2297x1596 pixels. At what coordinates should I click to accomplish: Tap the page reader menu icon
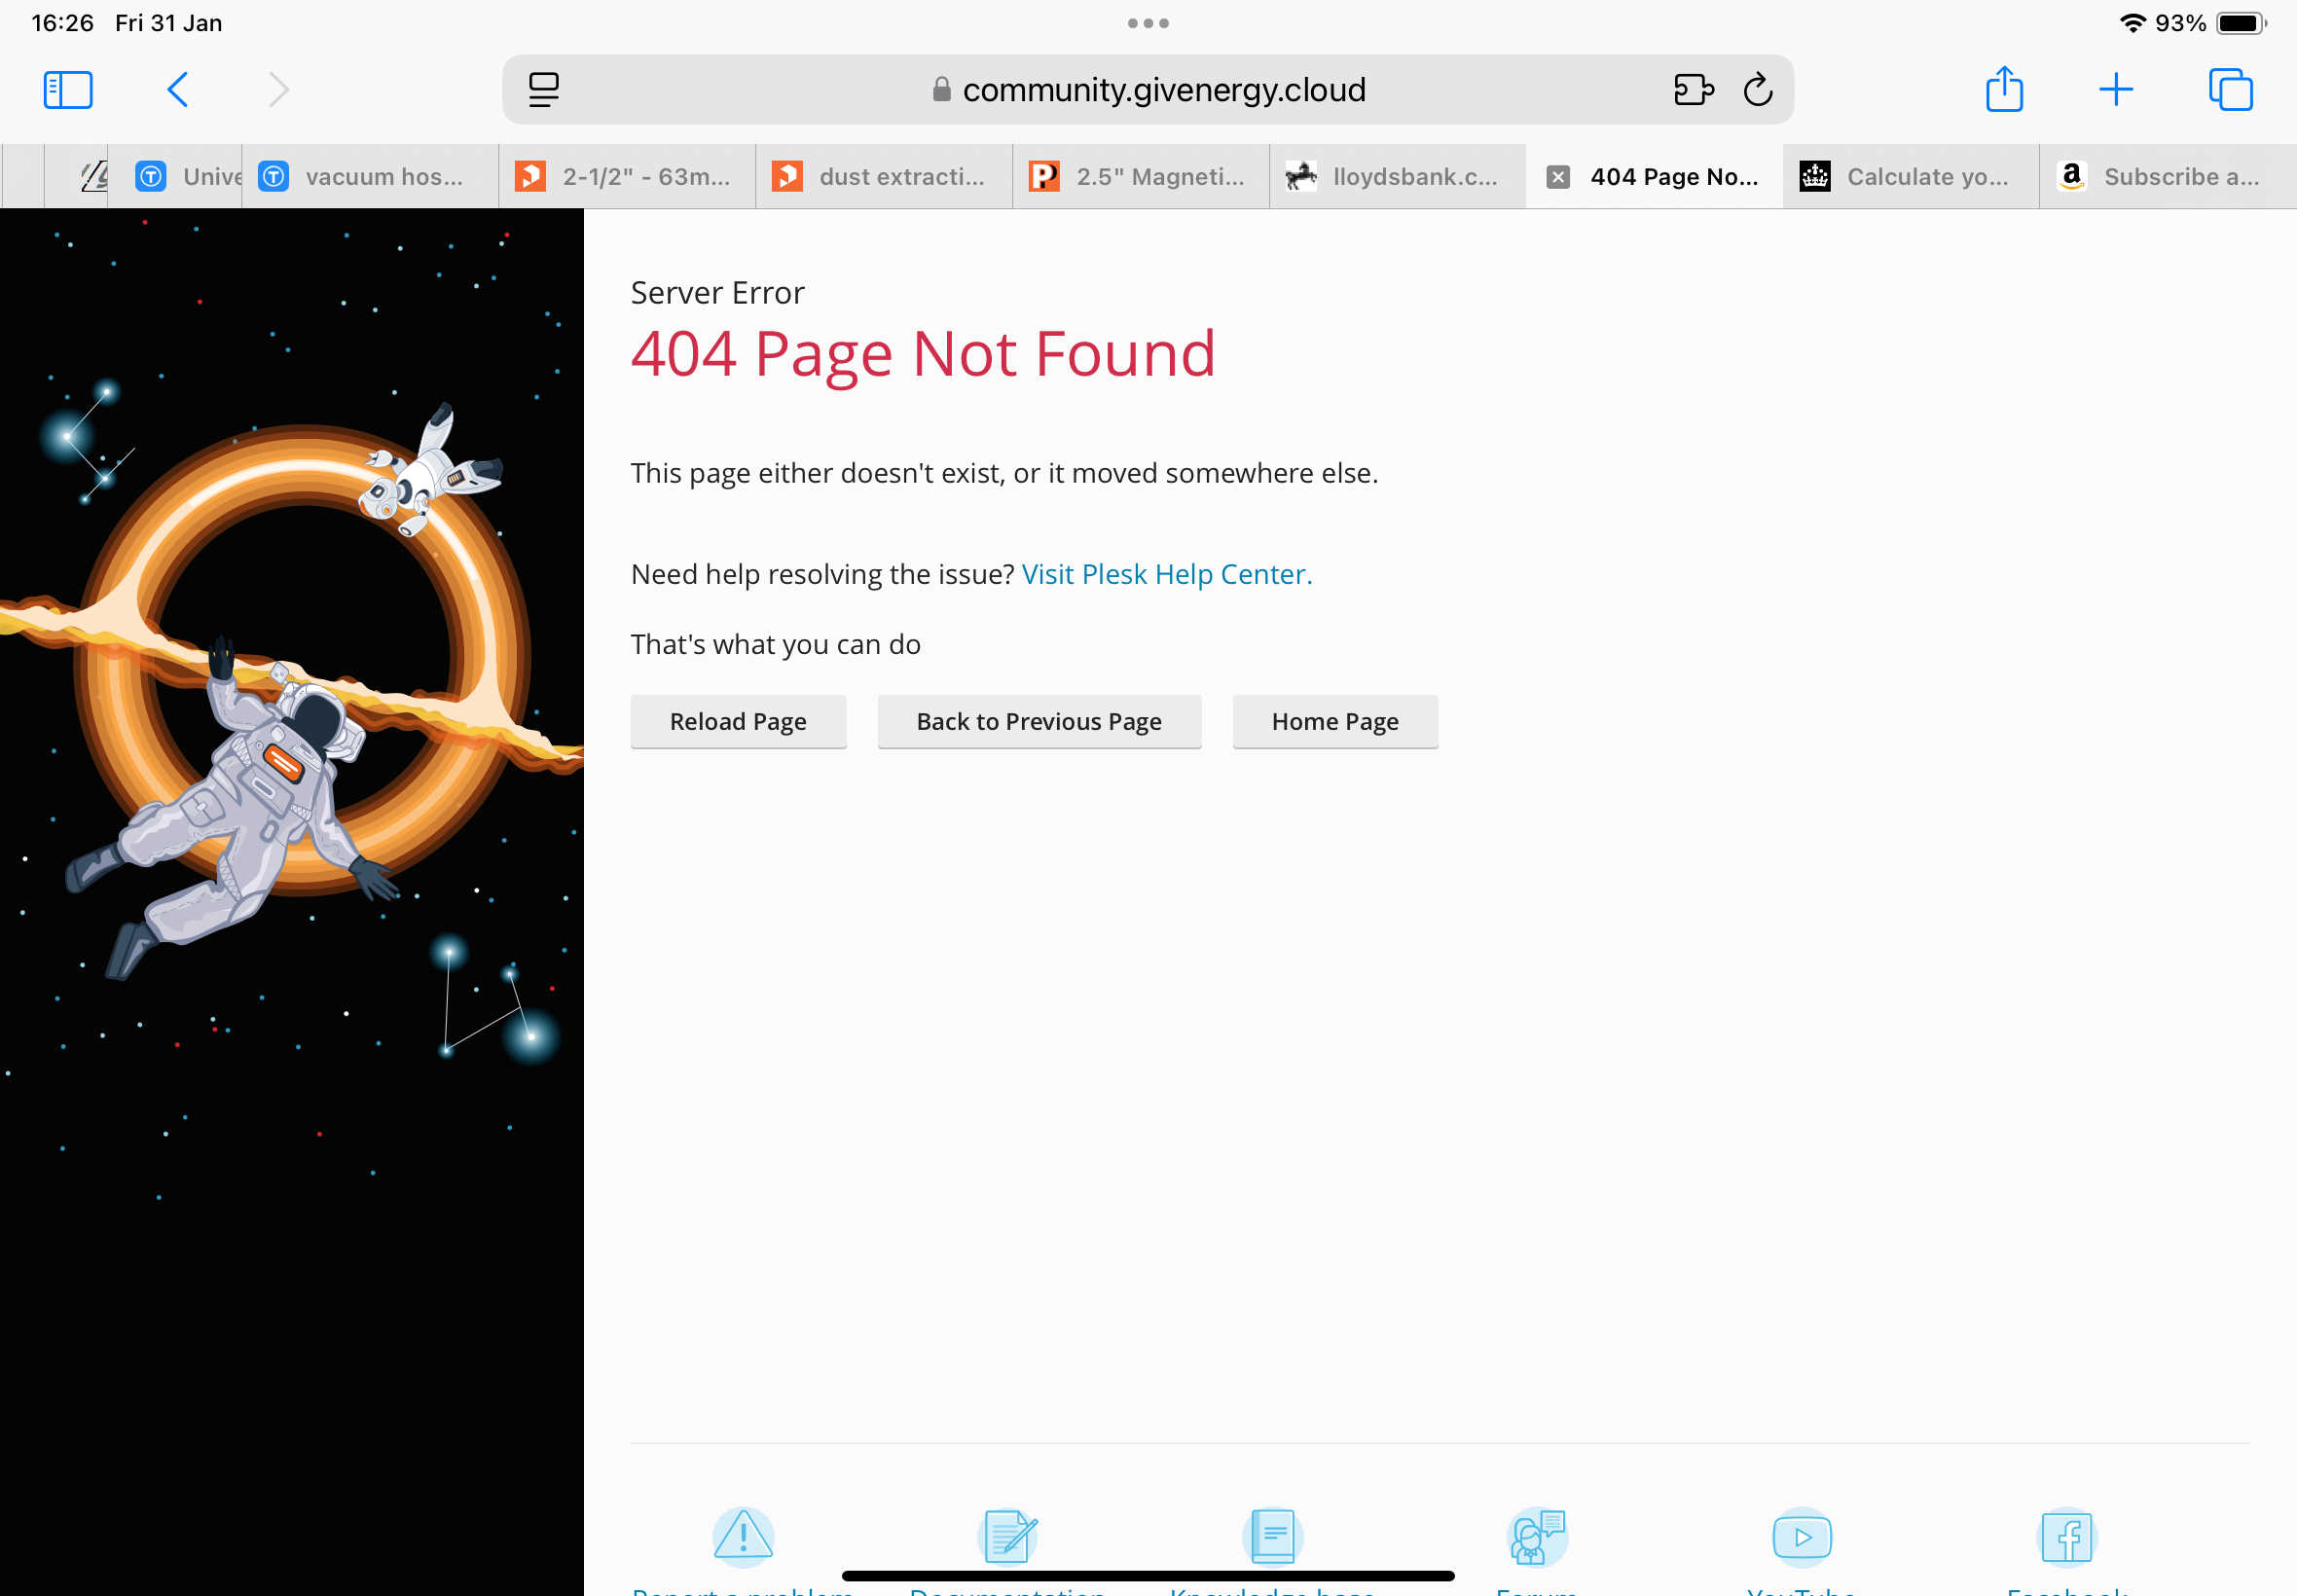pyautogui.click(x=544, y=90)
